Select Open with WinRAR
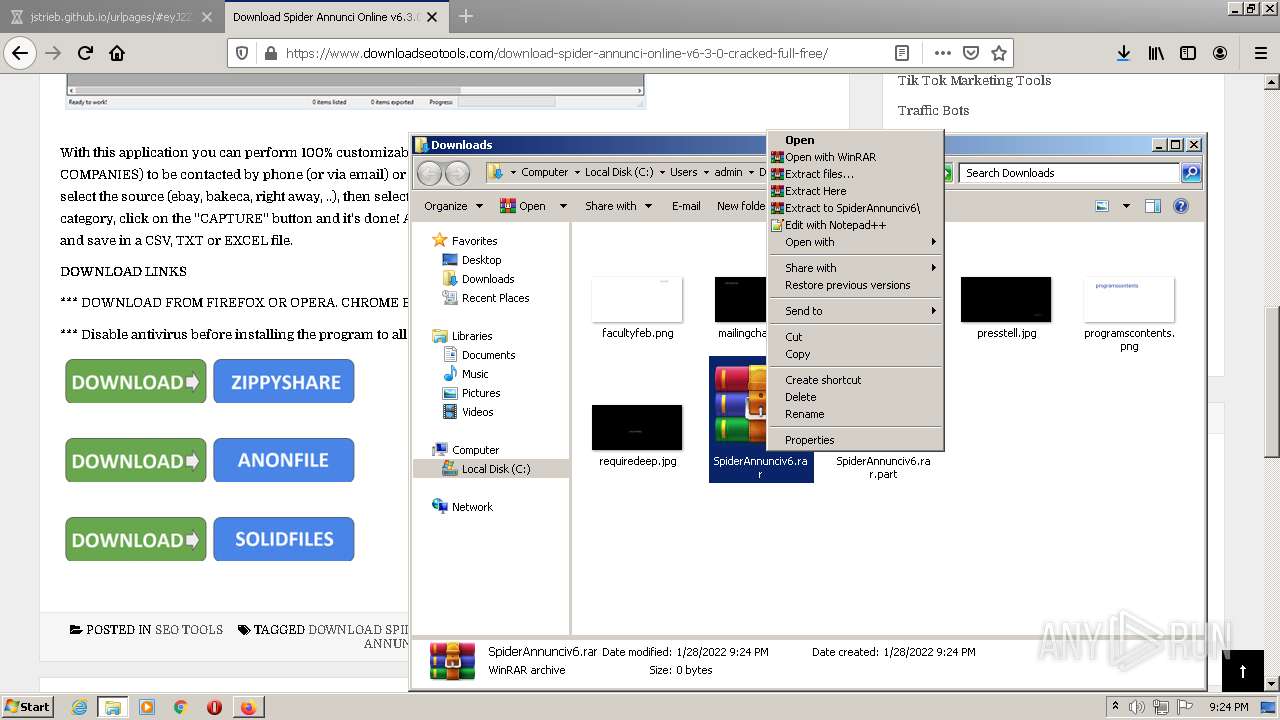Image resolution: width=1280 pixels, height=720 pixels. point(856,157)
